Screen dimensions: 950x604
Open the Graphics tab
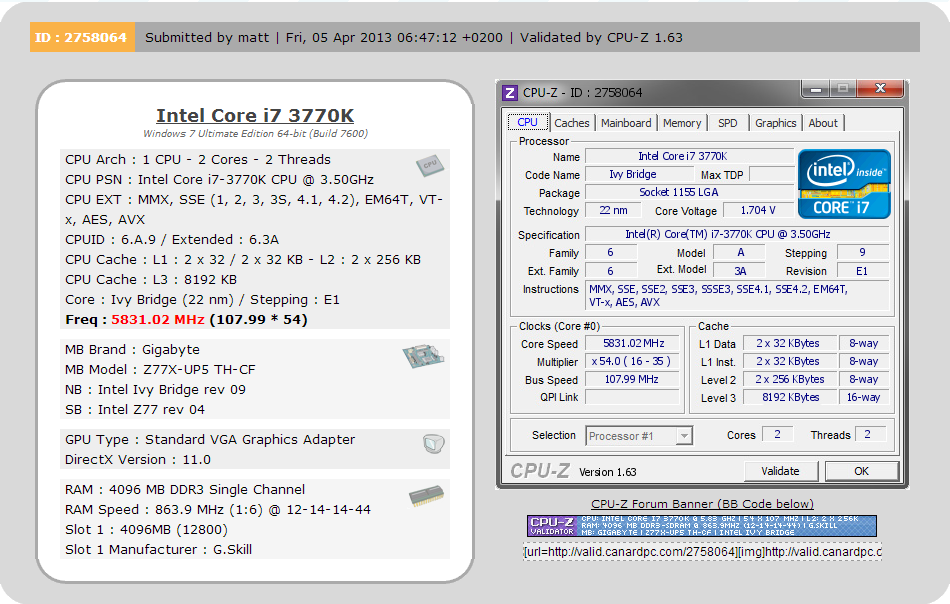click(776, 123)
